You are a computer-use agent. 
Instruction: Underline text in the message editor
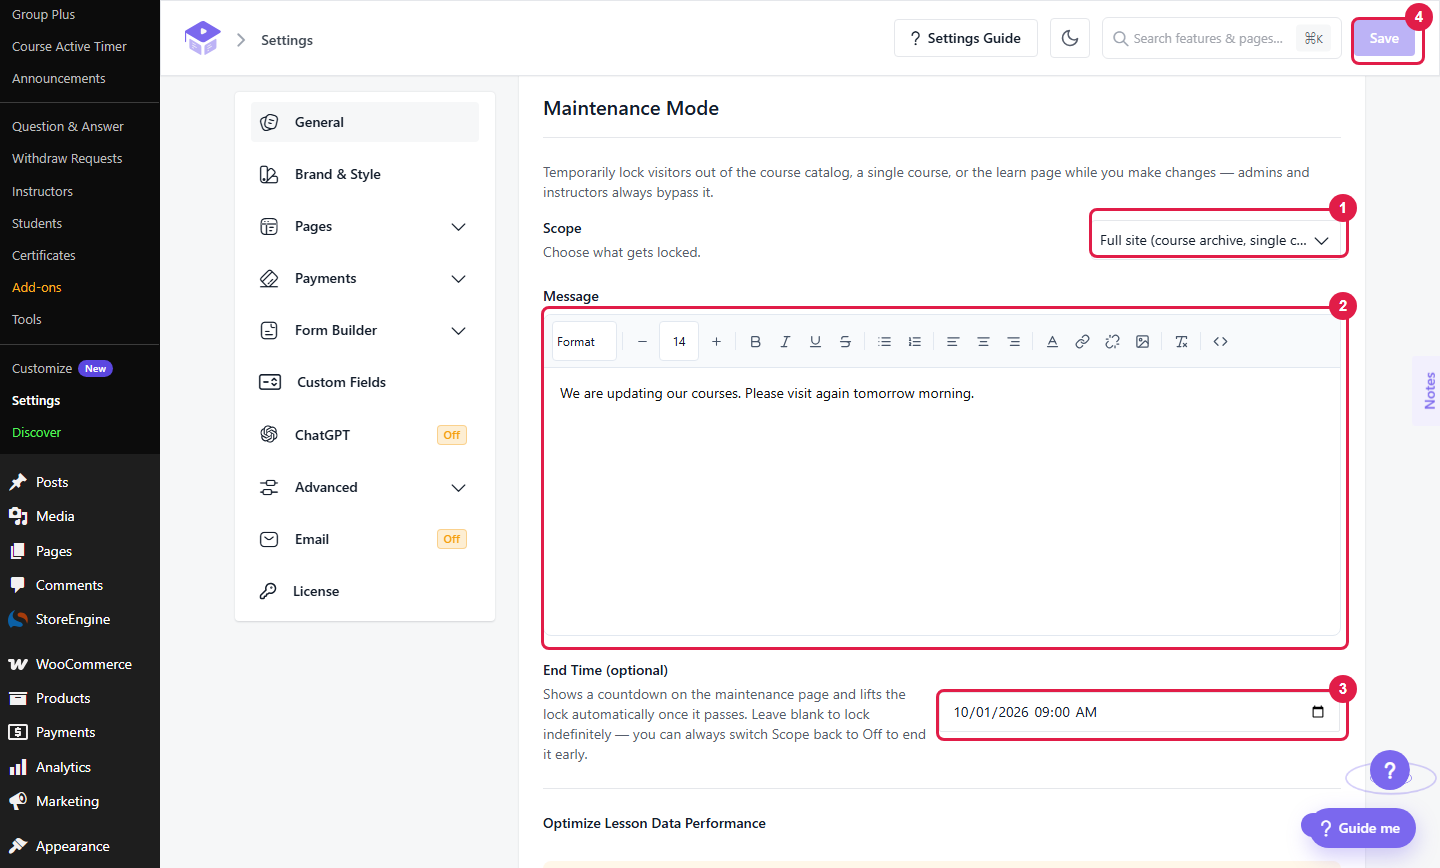pyautogui.click(x=816, y=342)
